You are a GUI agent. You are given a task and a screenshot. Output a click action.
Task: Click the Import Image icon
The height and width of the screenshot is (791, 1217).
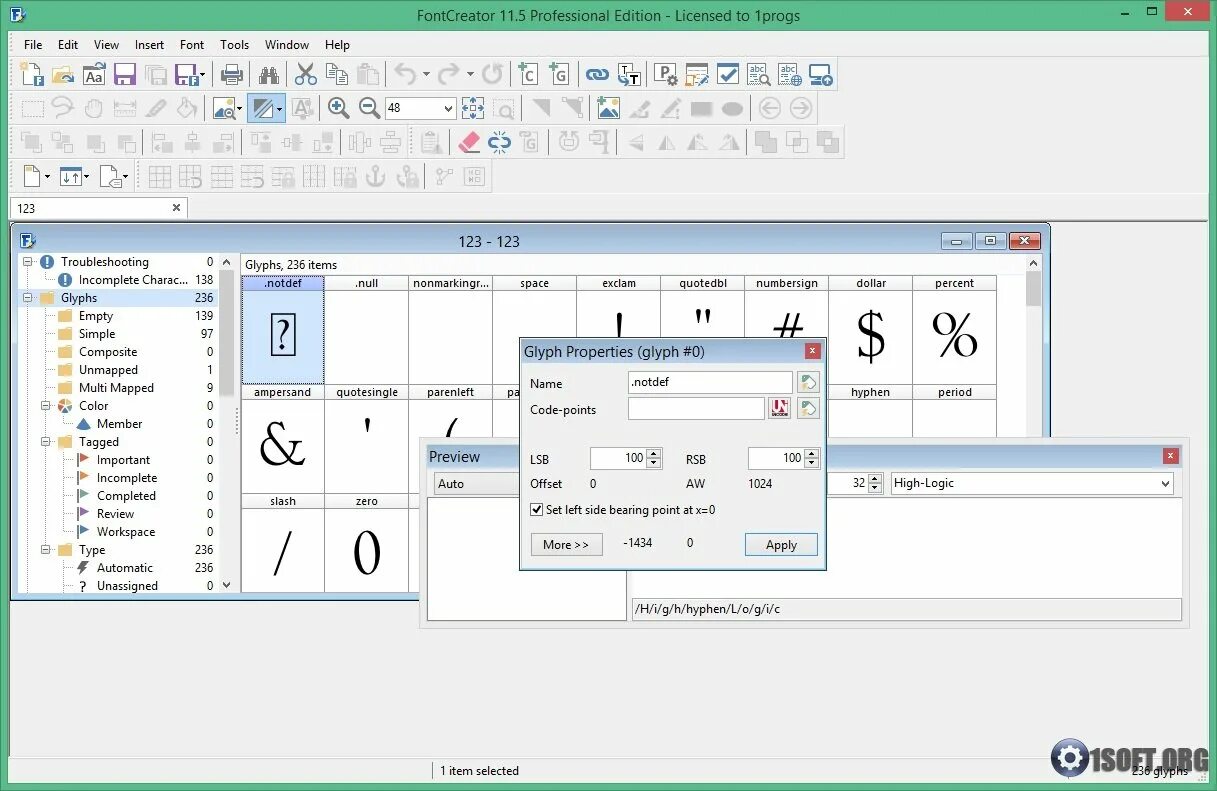pyautogui.click(x=607, y=108)
